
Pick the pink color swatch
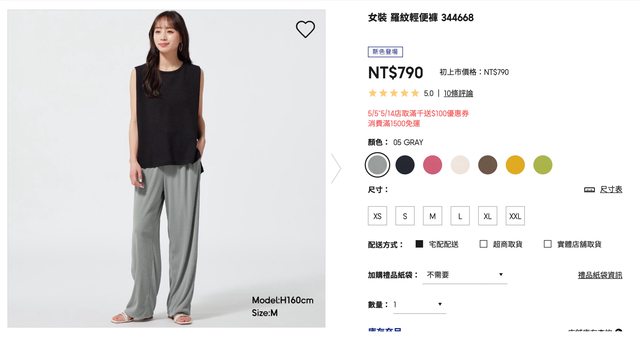[x=432, y=165]
